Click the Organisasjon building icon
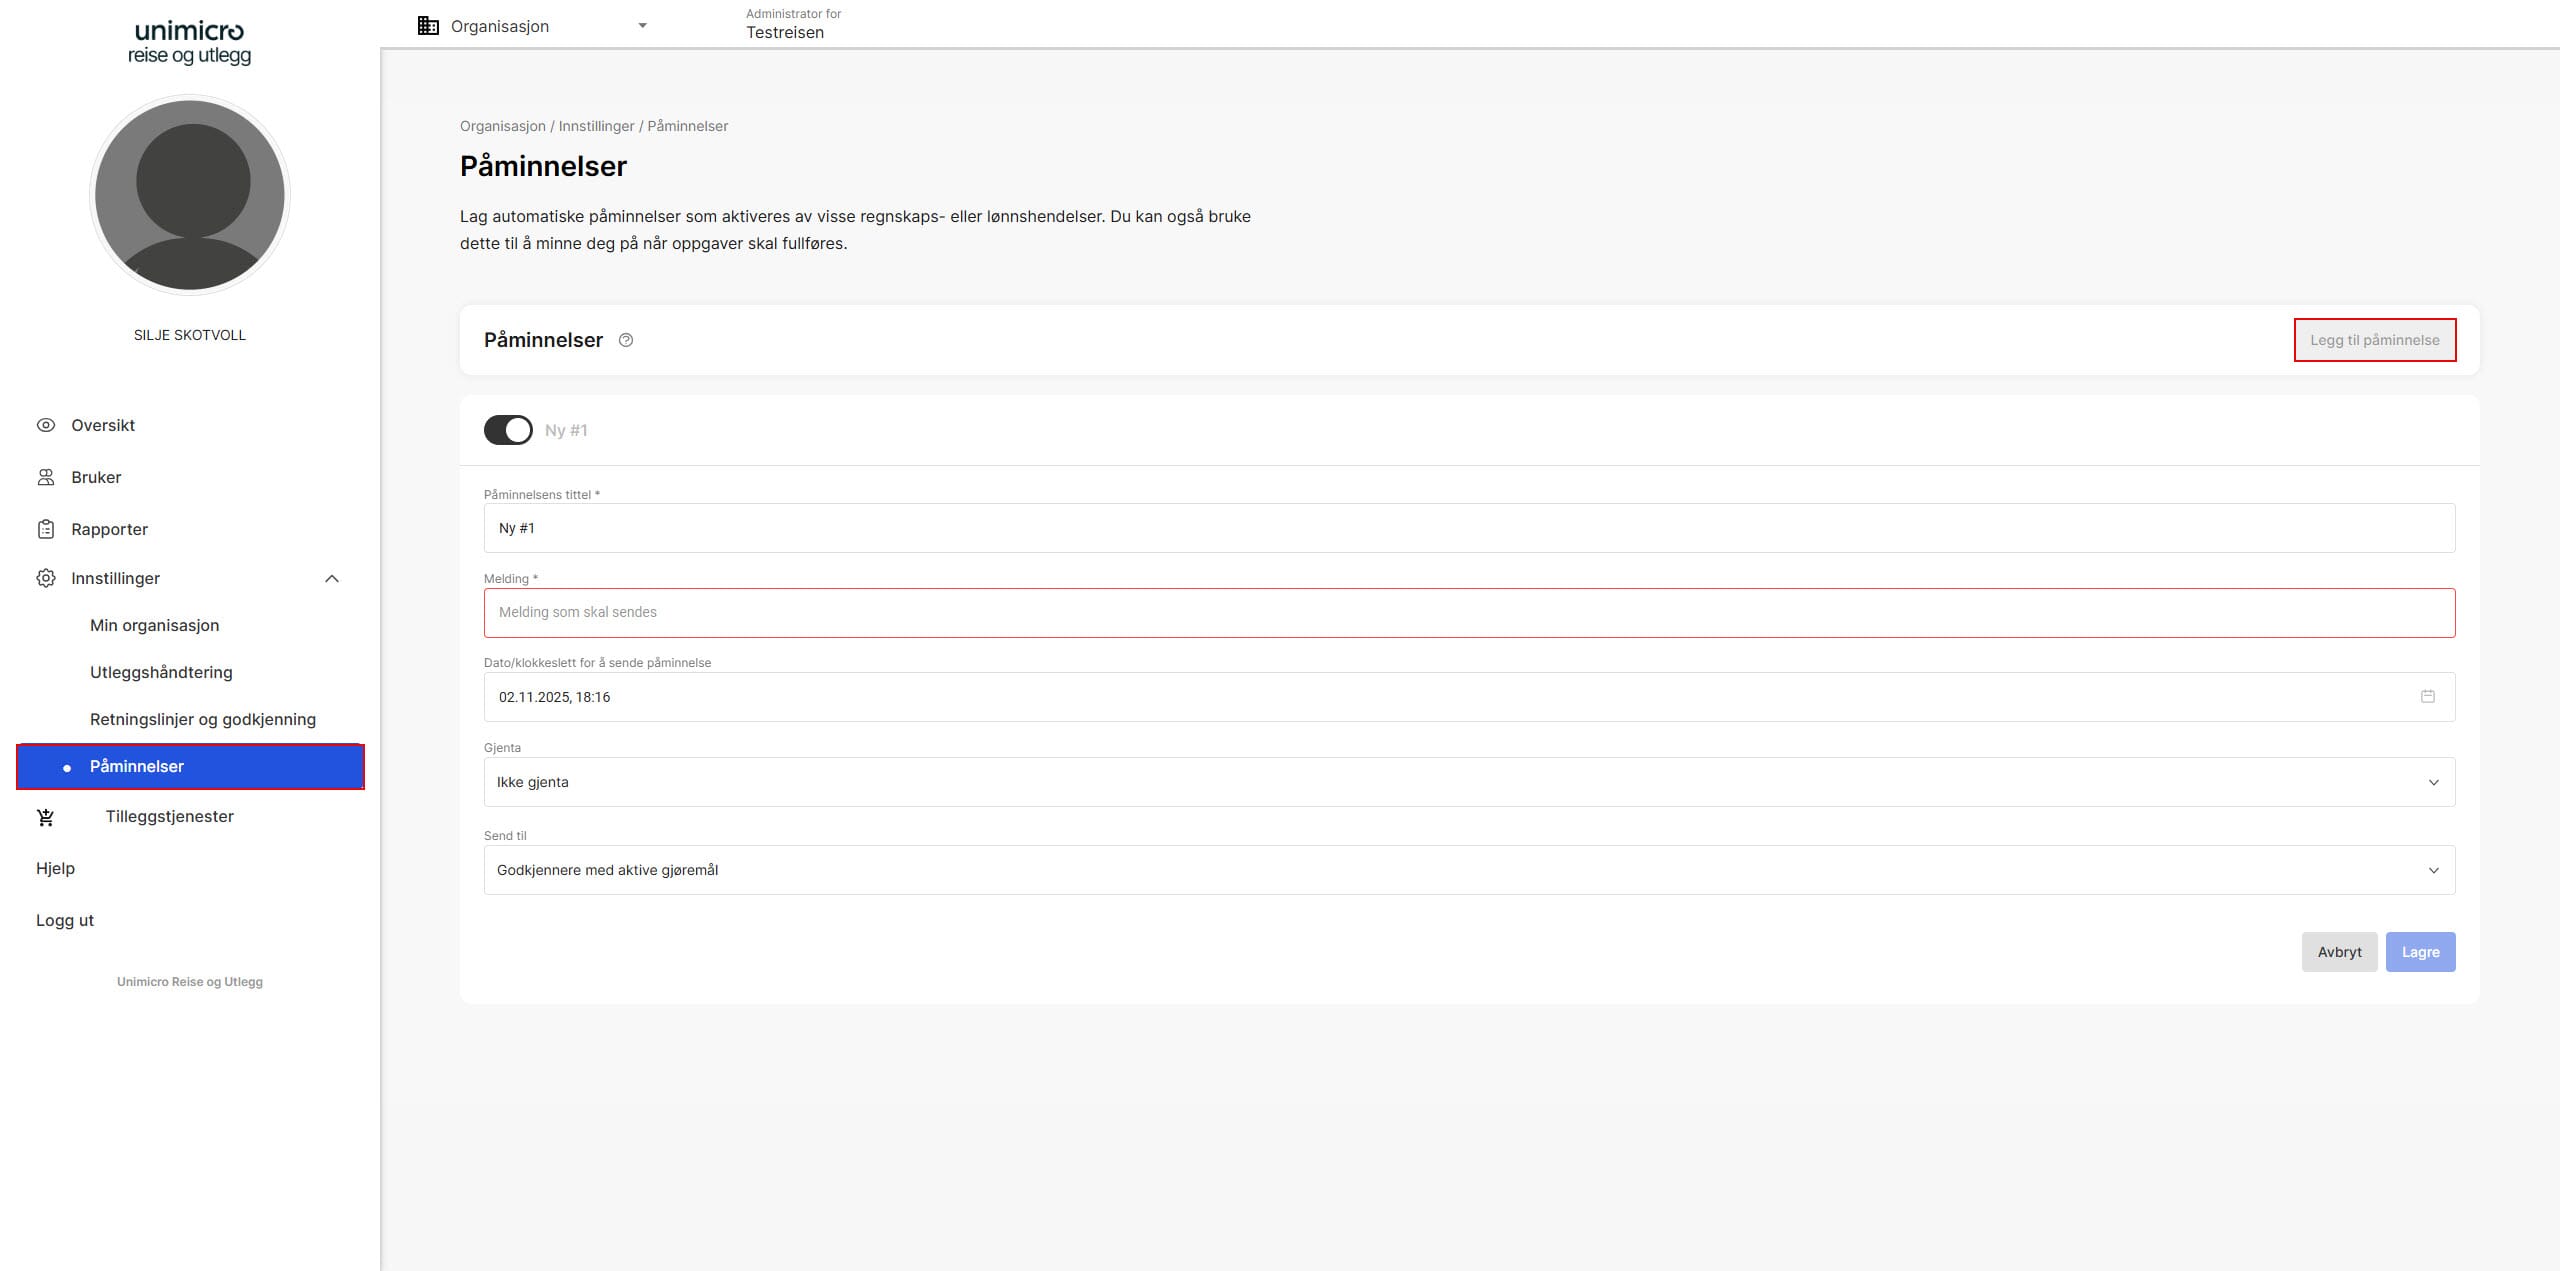 [428, 26]
